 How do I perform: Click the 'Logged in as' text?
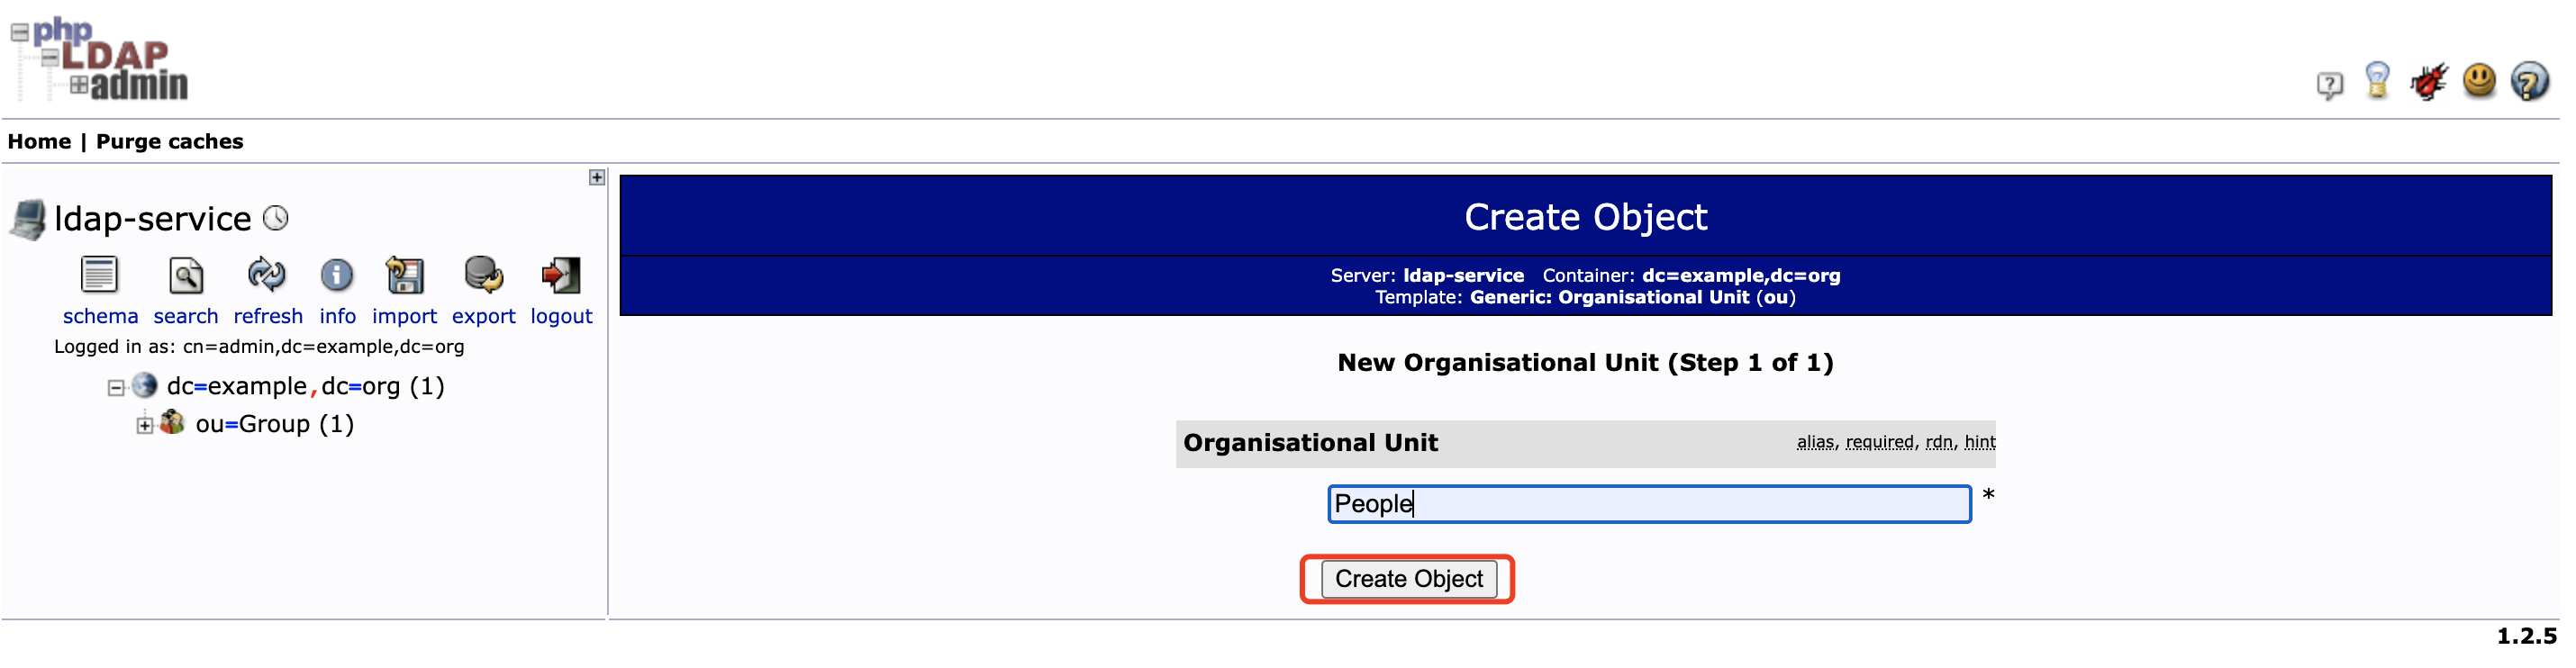click(x=259, y=347)
